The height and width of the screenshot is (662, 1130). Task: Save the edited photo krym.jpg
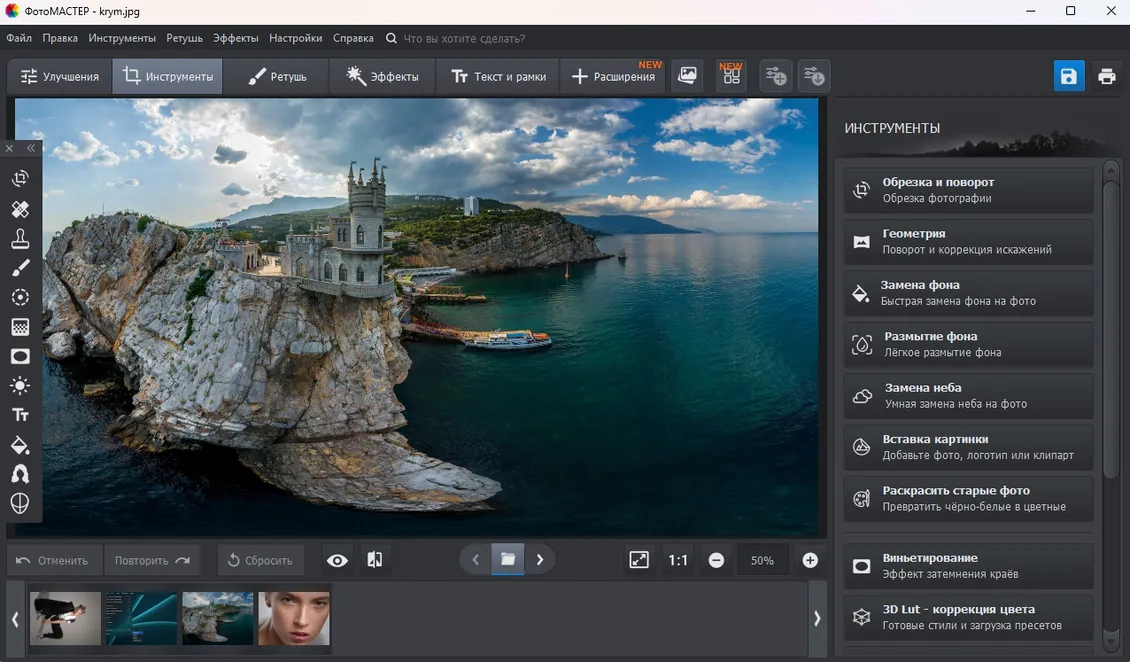click(1068, 75)
